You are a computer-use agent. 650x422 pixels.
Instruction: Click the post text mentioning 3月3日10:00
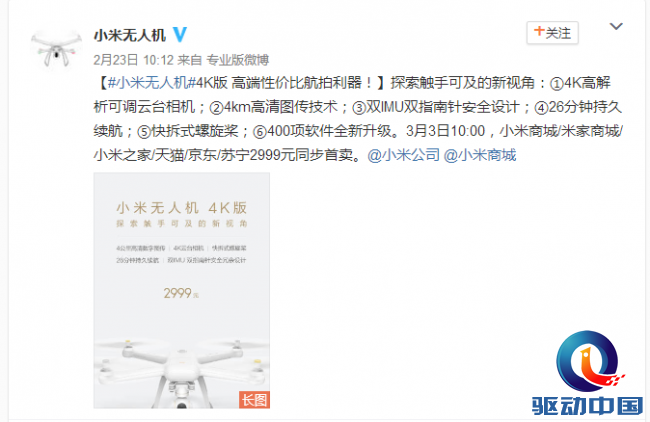pyautogui.click(x=445, y=131)
